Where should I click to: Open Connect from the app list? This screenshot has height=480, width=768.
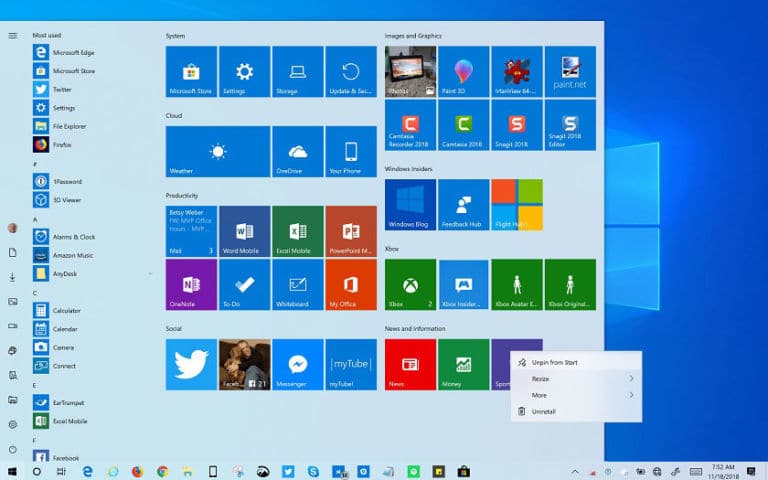[63, 366]
